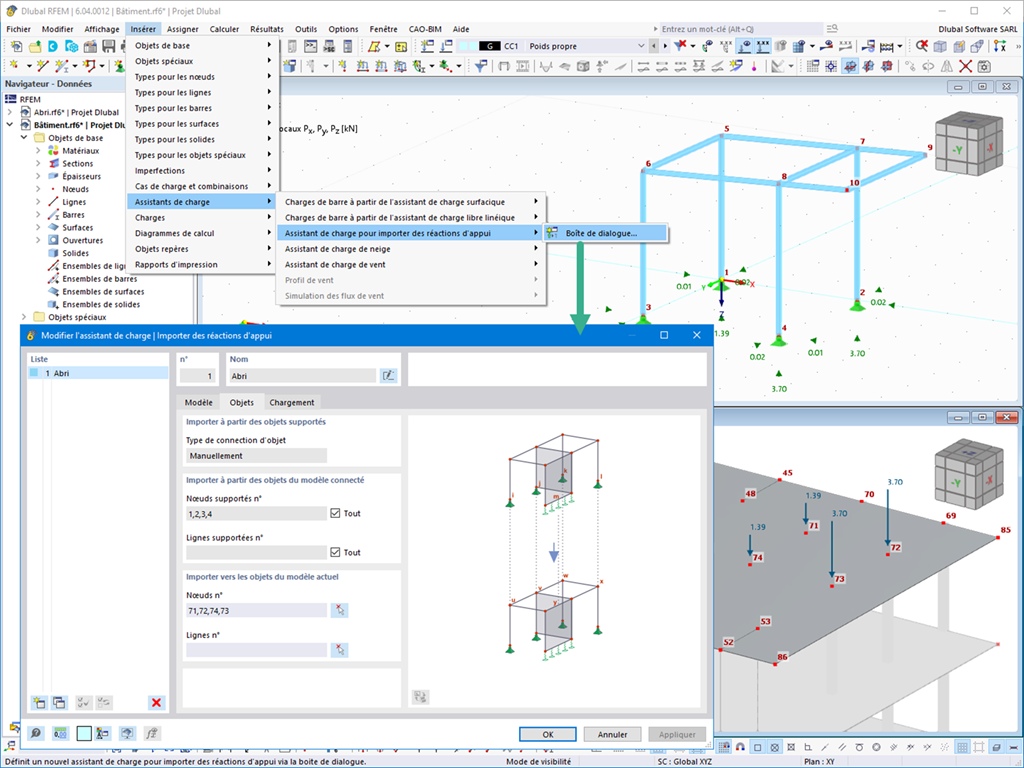Click the magnet snap icon in status bar
The width and height of the screenshot is (1024, 768).
click(x=740, y=746)
